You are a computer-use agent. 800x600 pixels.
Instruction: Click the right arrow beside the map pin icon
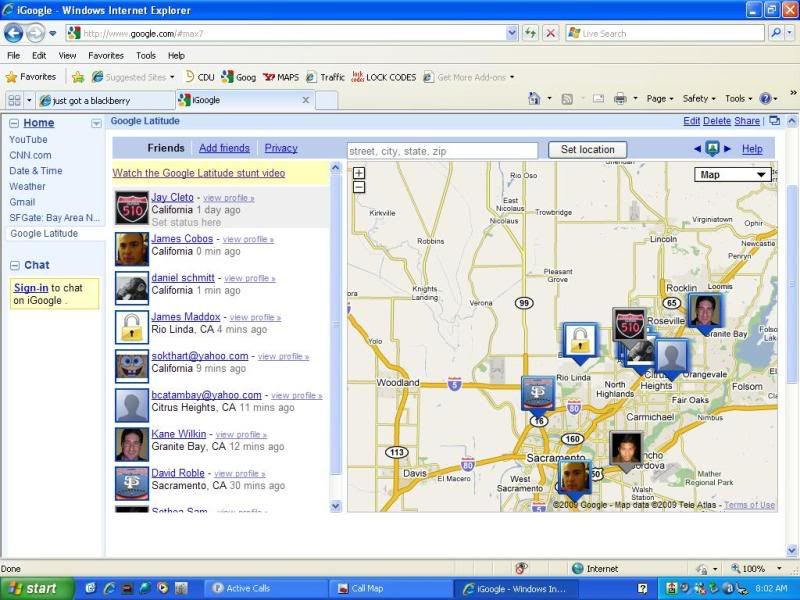(x=728, y=149)
